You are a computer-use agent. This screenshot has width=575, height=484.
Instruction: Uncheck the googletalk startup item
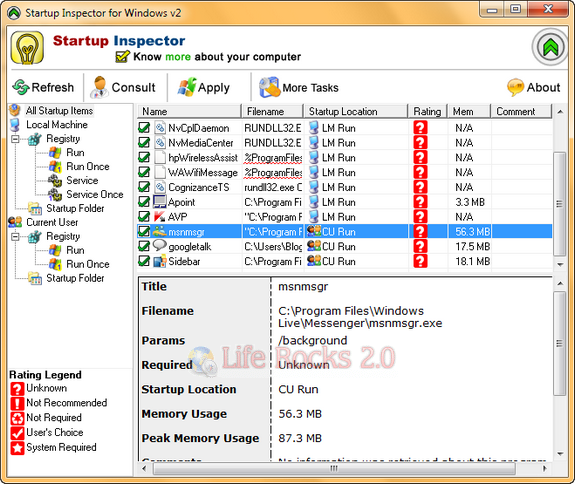(144, 246)
